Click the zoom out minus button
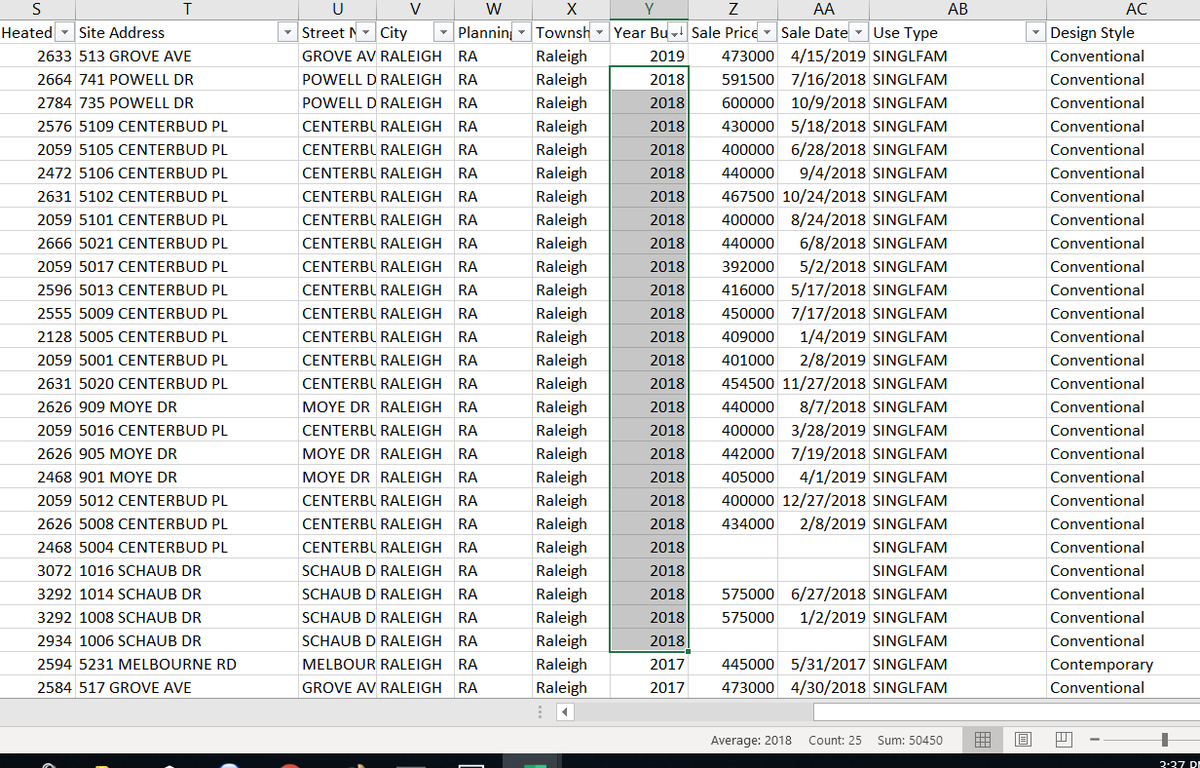 click(x=1096, y=740)
